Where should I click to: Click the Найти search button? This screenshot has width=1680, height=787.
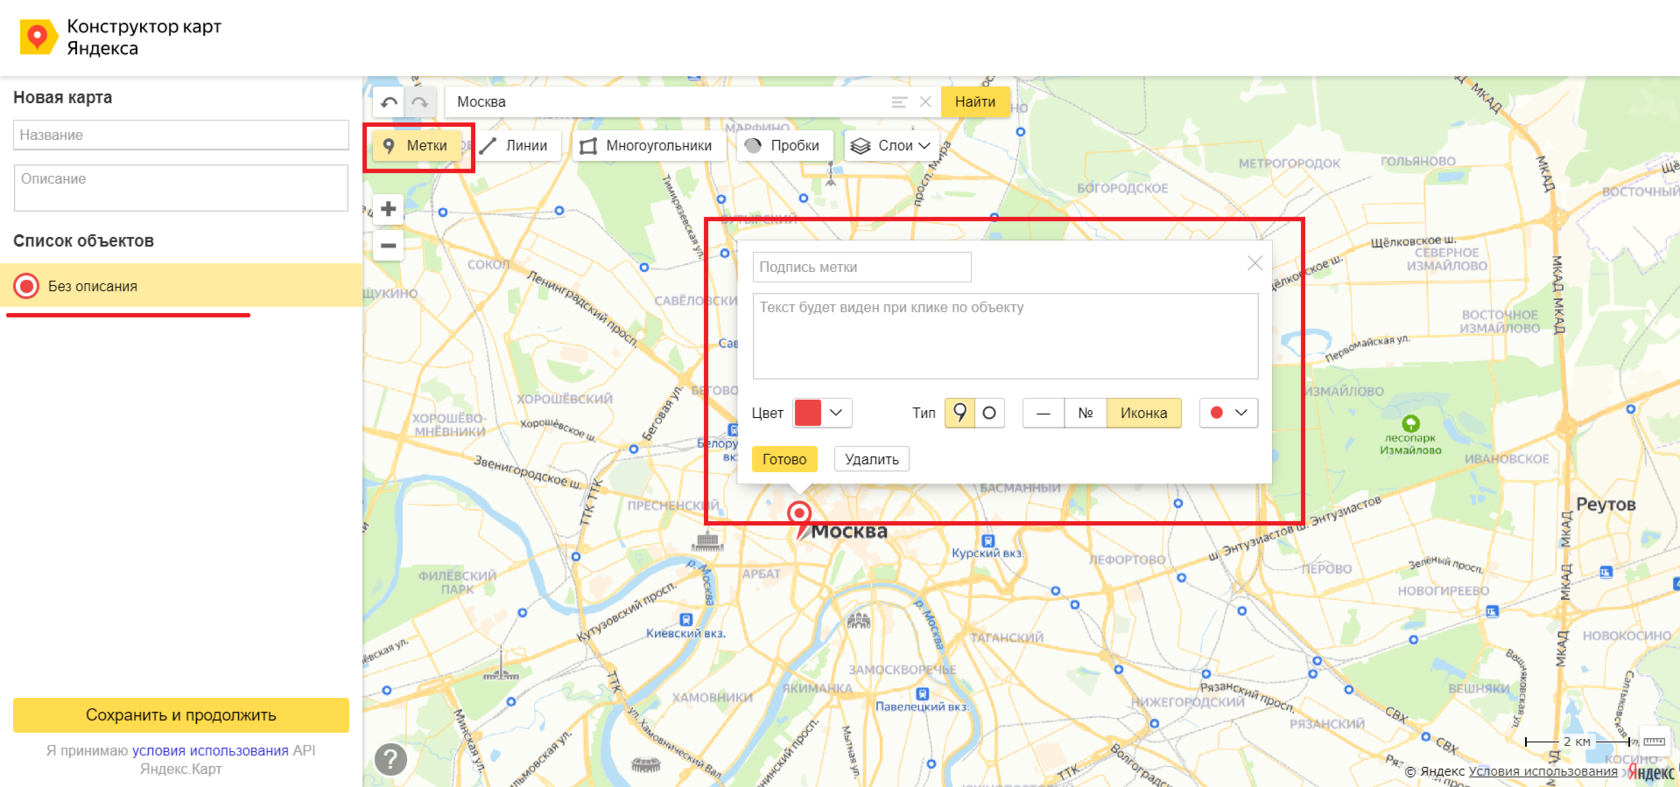tap(975, 102)
